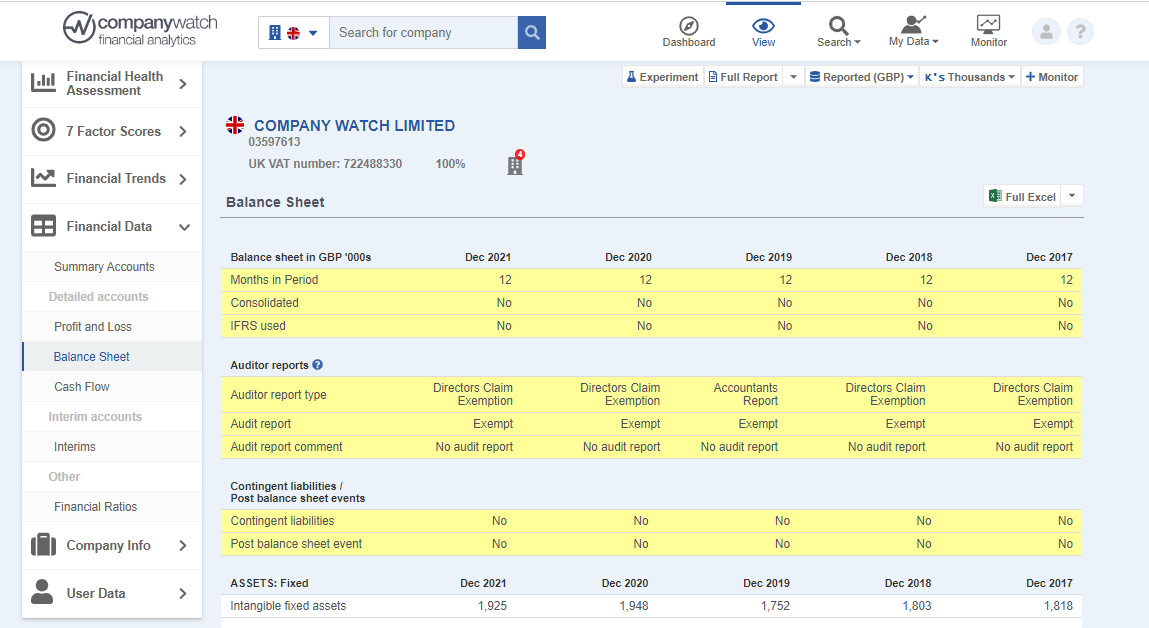Click the Experiment button
Image resolution: width=1149 pixels, height=628 pixels.
[662, 77]
